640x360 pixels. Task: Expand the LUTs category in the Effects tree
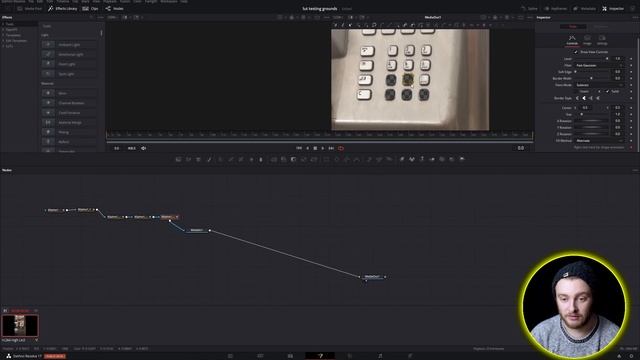click(x=3, y=46)
